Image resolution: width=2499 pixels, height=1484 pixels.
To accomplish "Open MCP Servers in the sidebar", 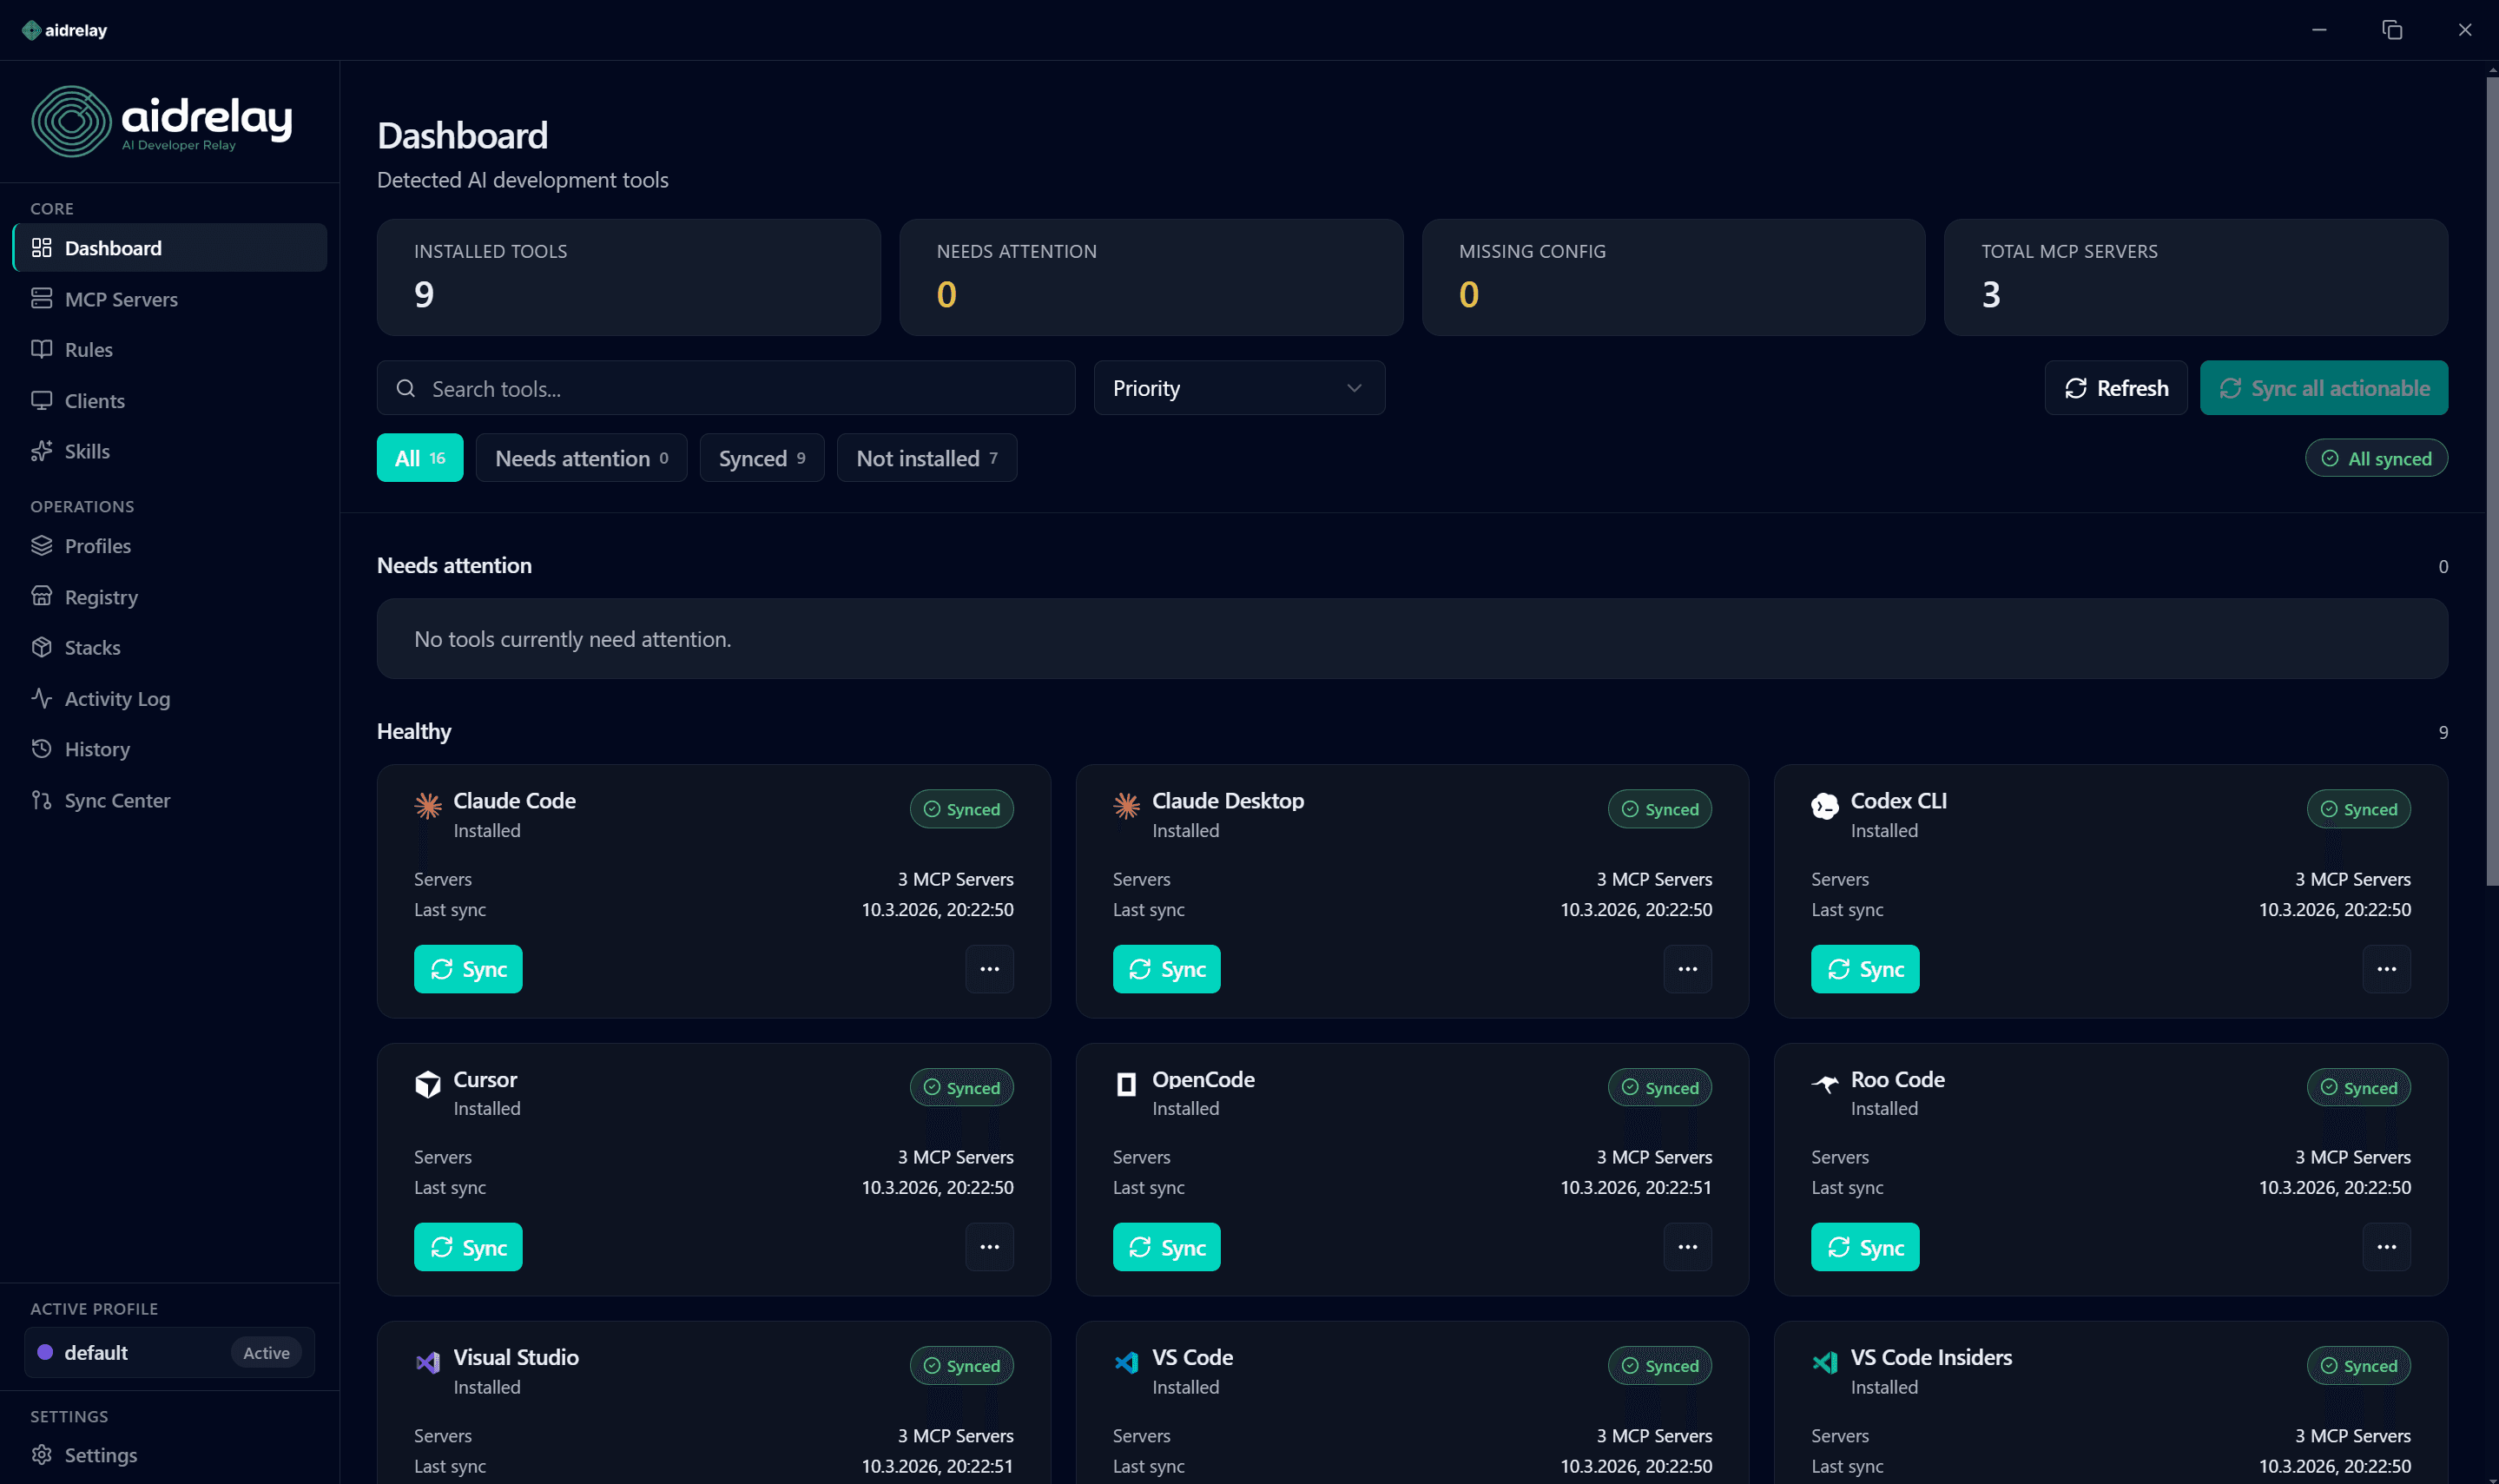I will click(170, 299).
